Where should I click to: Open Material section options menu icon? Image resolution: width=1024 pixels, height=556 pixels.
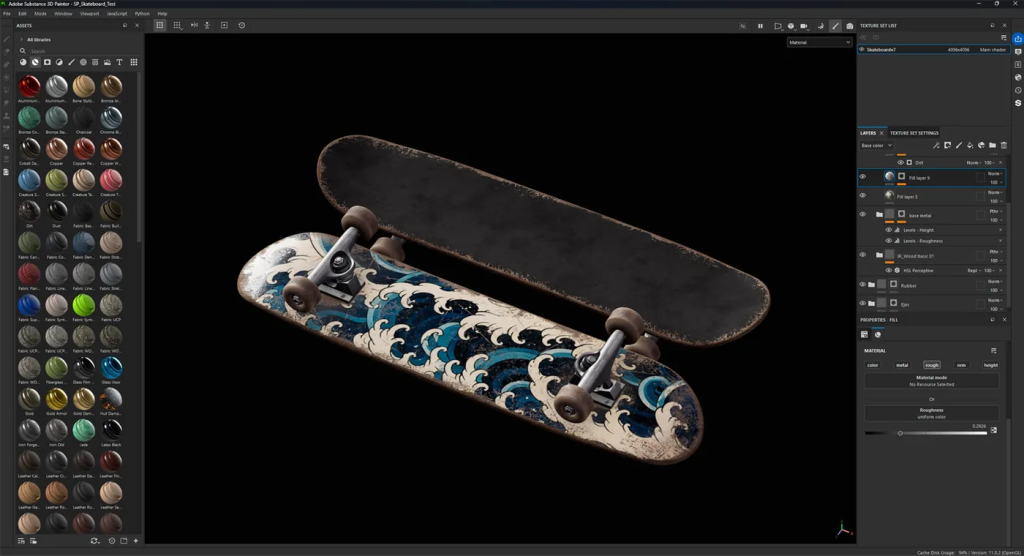[x=993, y=351]
